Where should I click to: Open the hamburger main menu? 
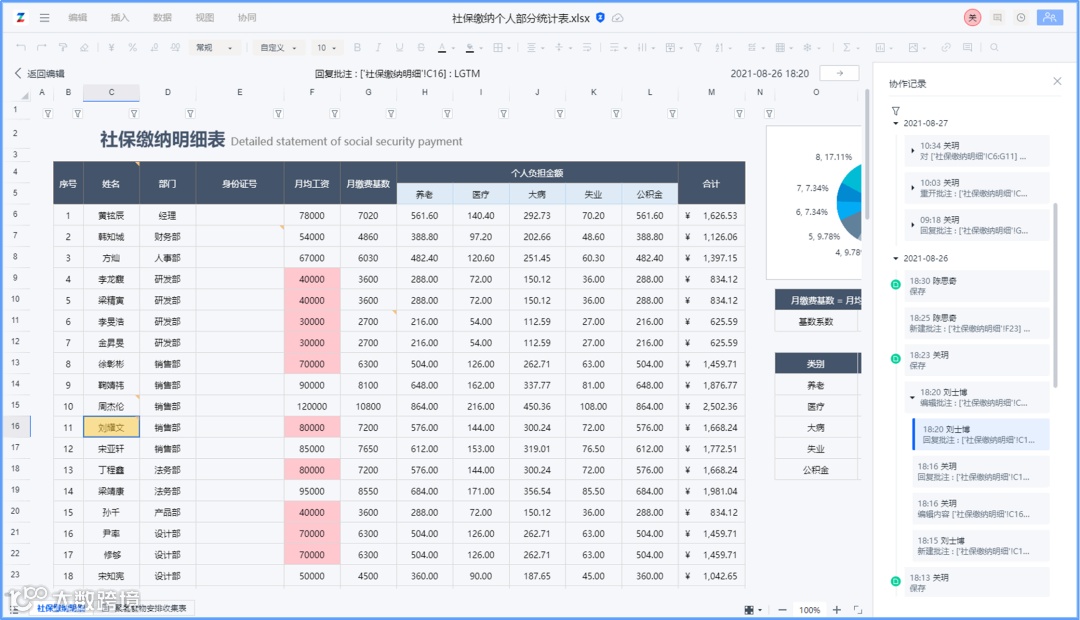click(45, 18)
